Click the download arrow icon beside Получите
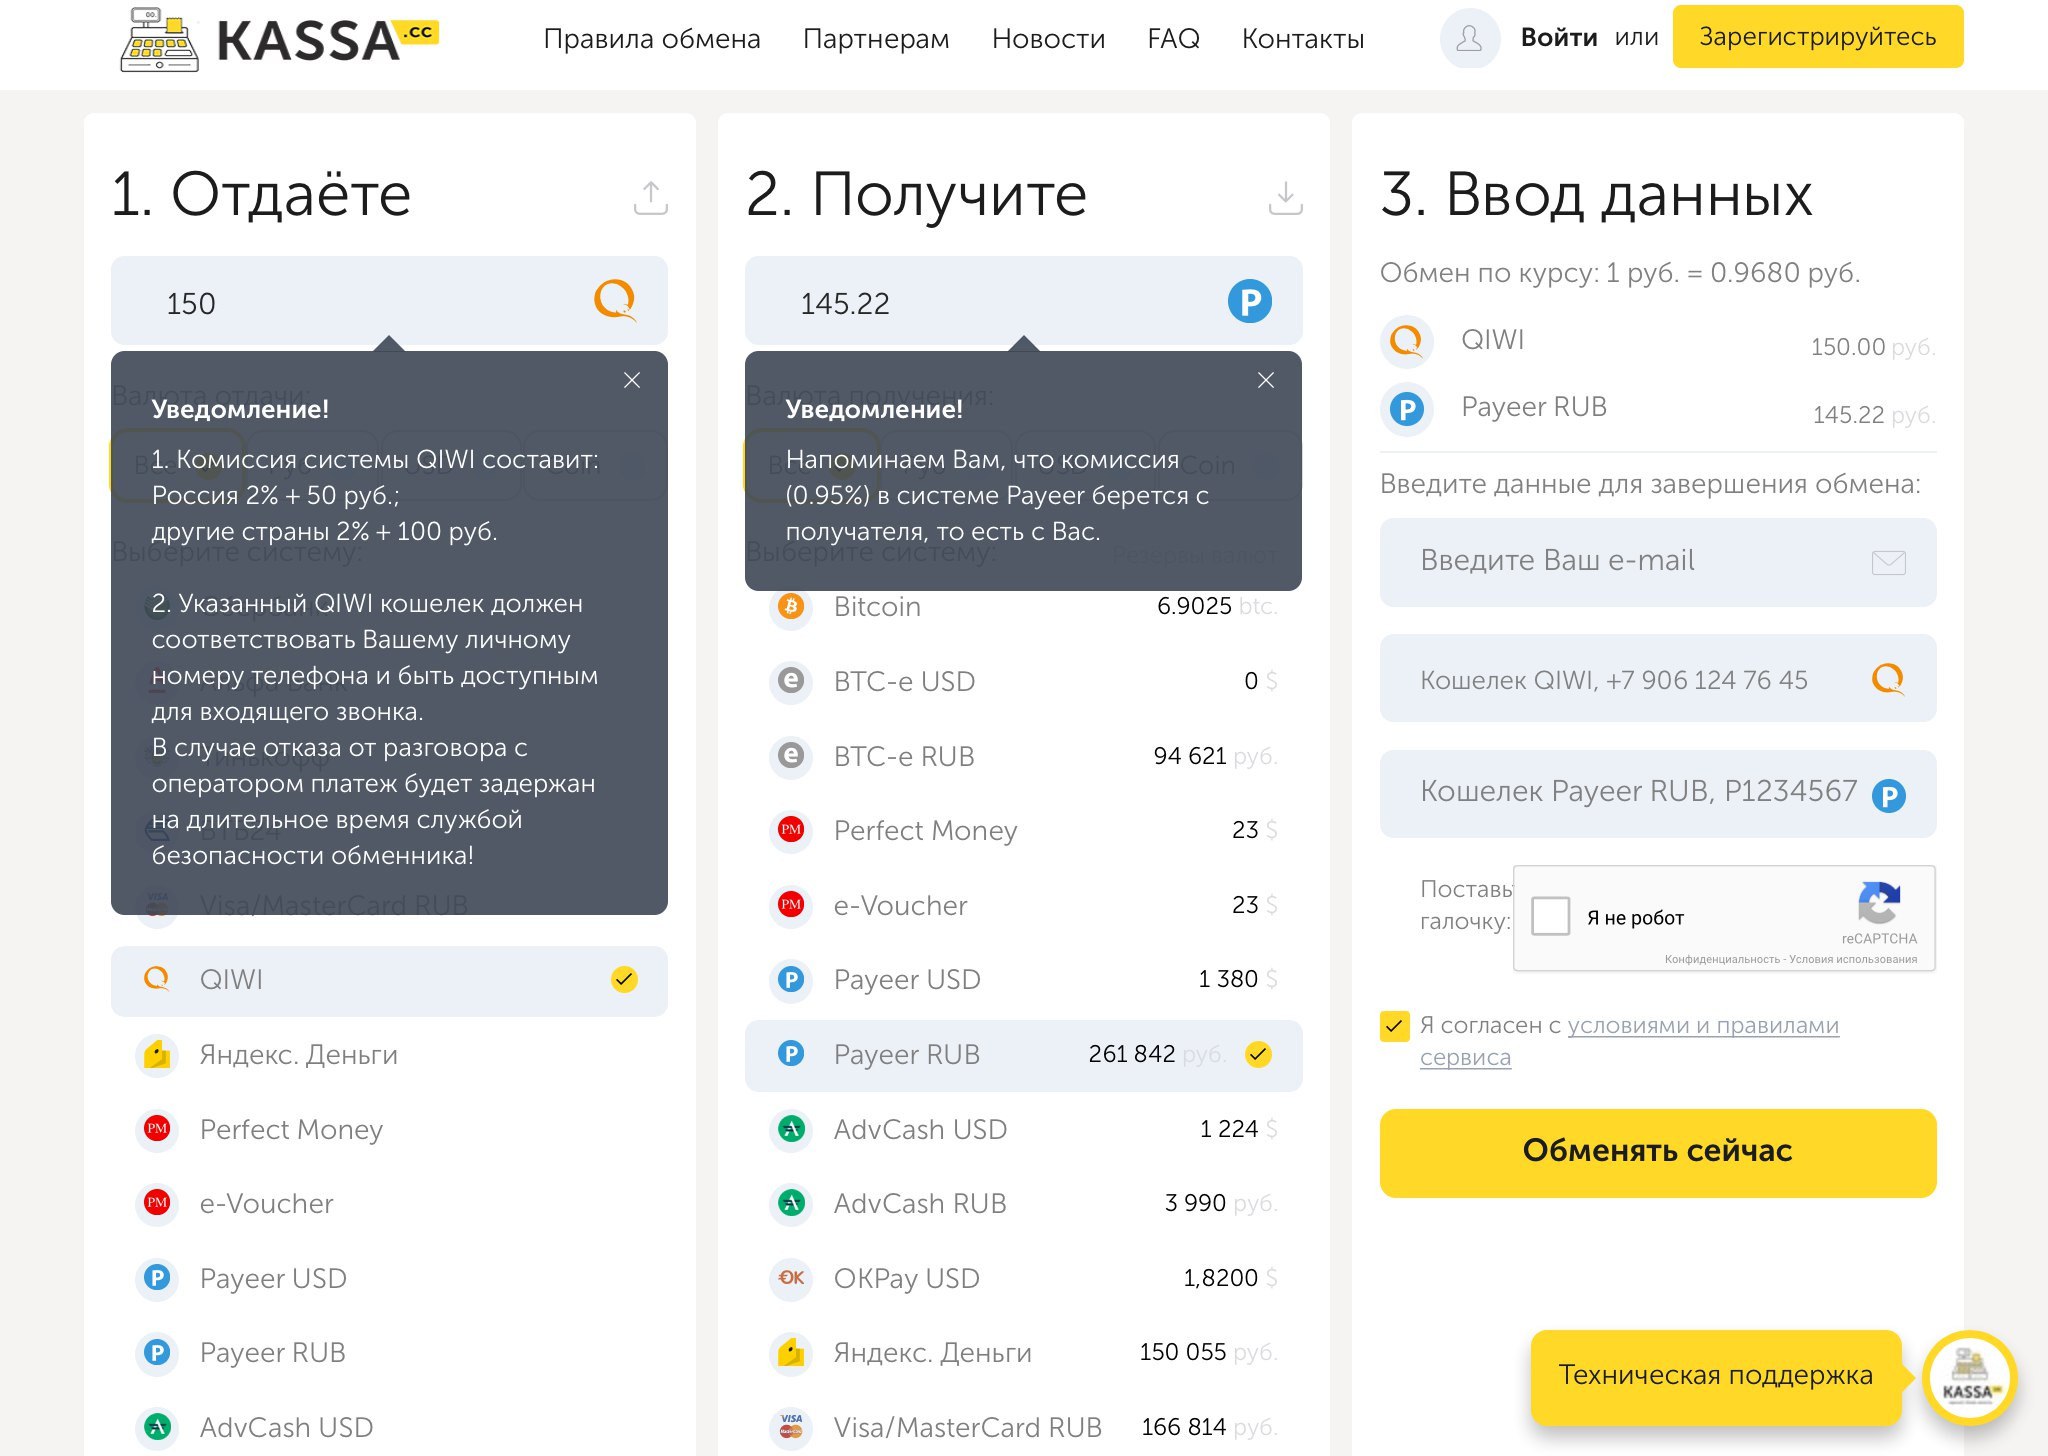Image resolution: width=2048 pixels, height=1456 pixels. (x=1285, y=197)
